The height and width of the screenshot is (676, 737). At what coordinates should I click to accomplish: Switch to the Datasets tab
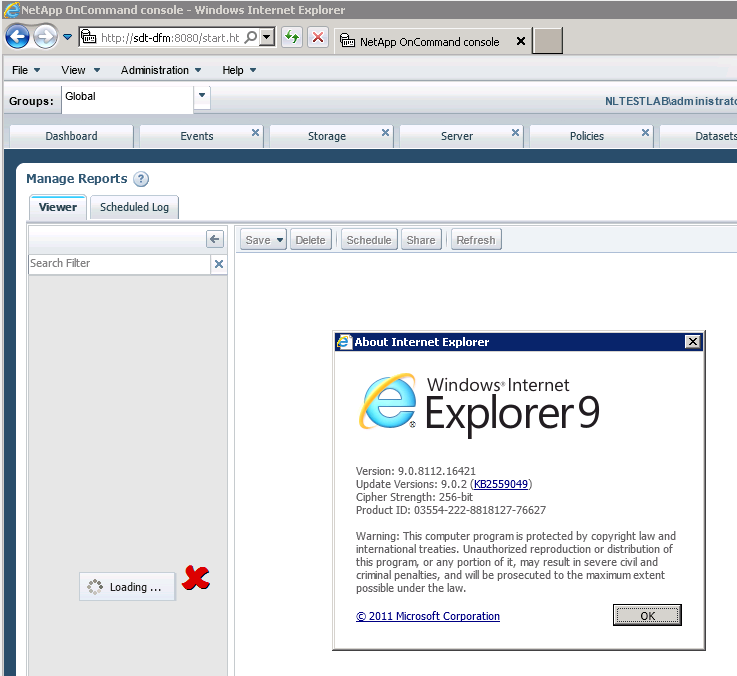(x=698, y=136)
